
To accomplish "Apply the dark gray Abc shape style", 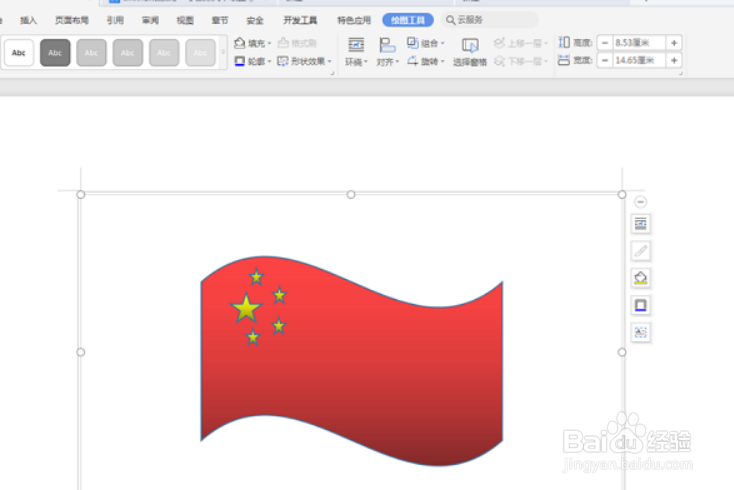I will [55, 52].
